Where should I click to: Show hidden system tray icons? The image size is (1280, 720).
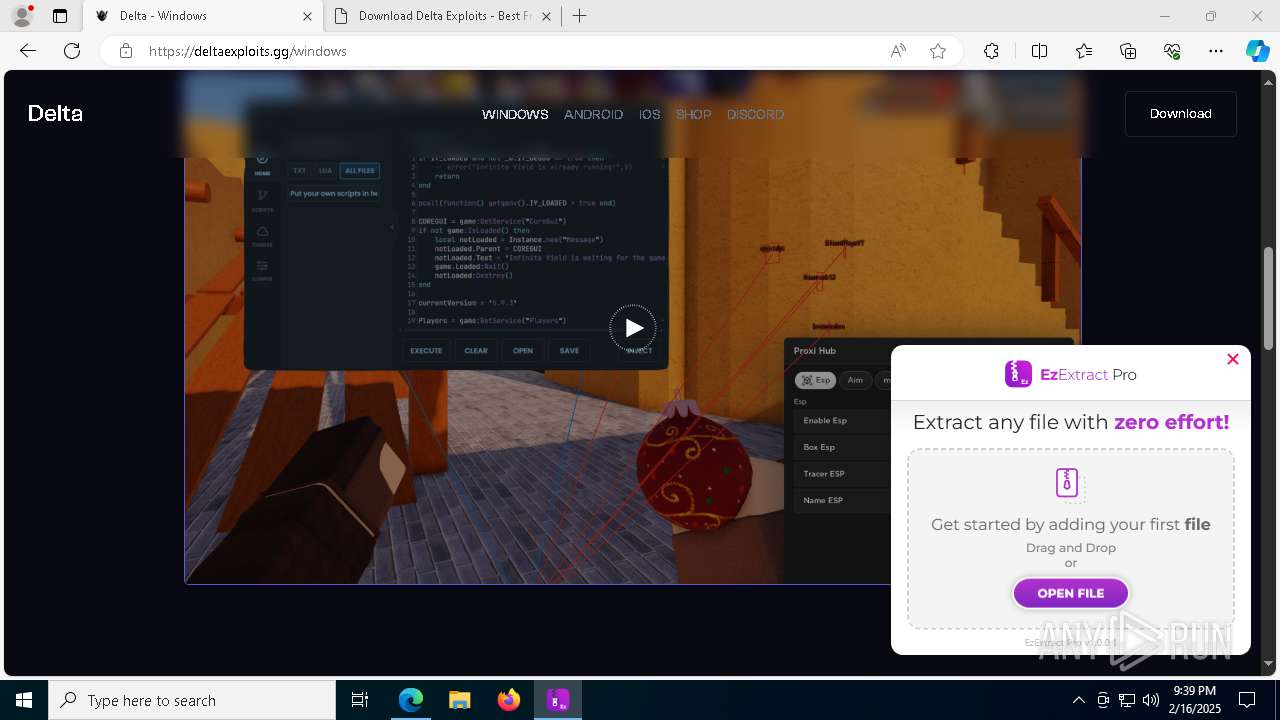pos(1078,700)
